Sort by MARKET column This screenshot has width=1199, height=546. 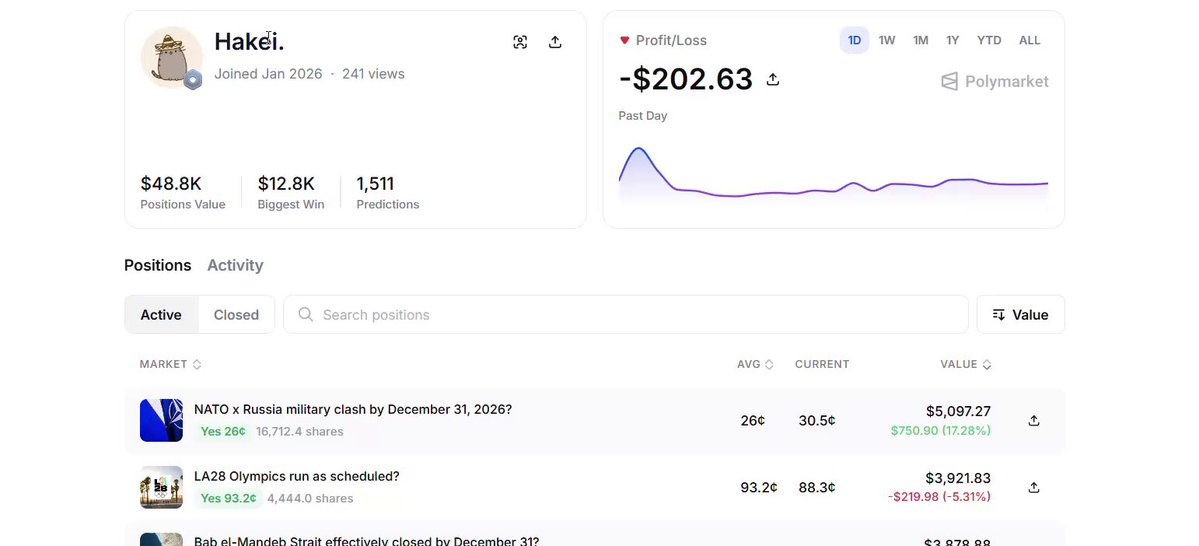[171, 364]
